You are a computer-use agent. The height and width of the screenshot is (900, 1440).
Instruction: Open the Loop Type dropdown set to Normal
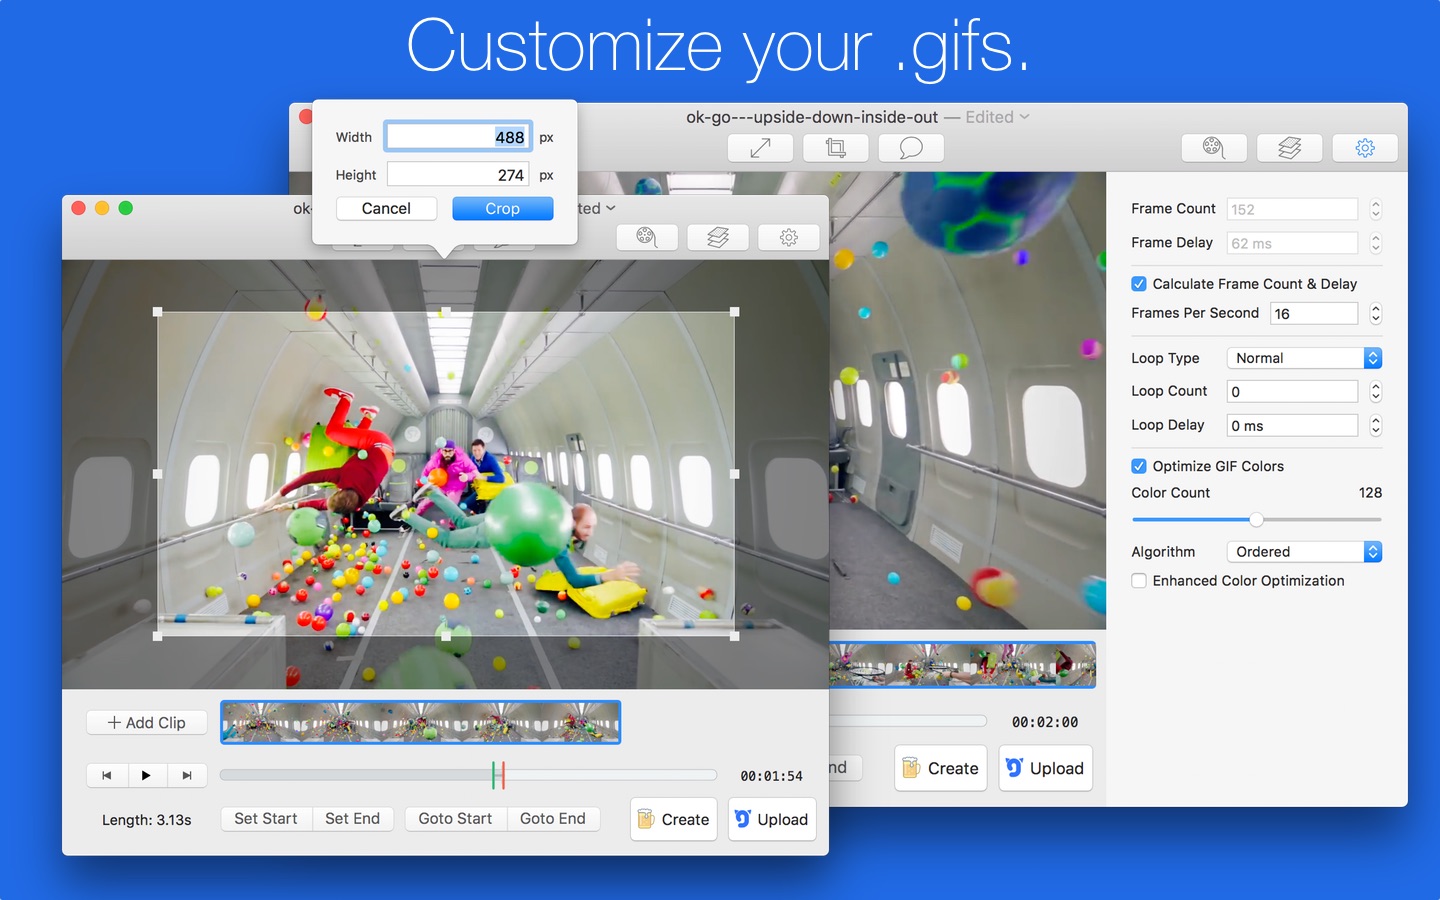click(x=1303, y=358)
